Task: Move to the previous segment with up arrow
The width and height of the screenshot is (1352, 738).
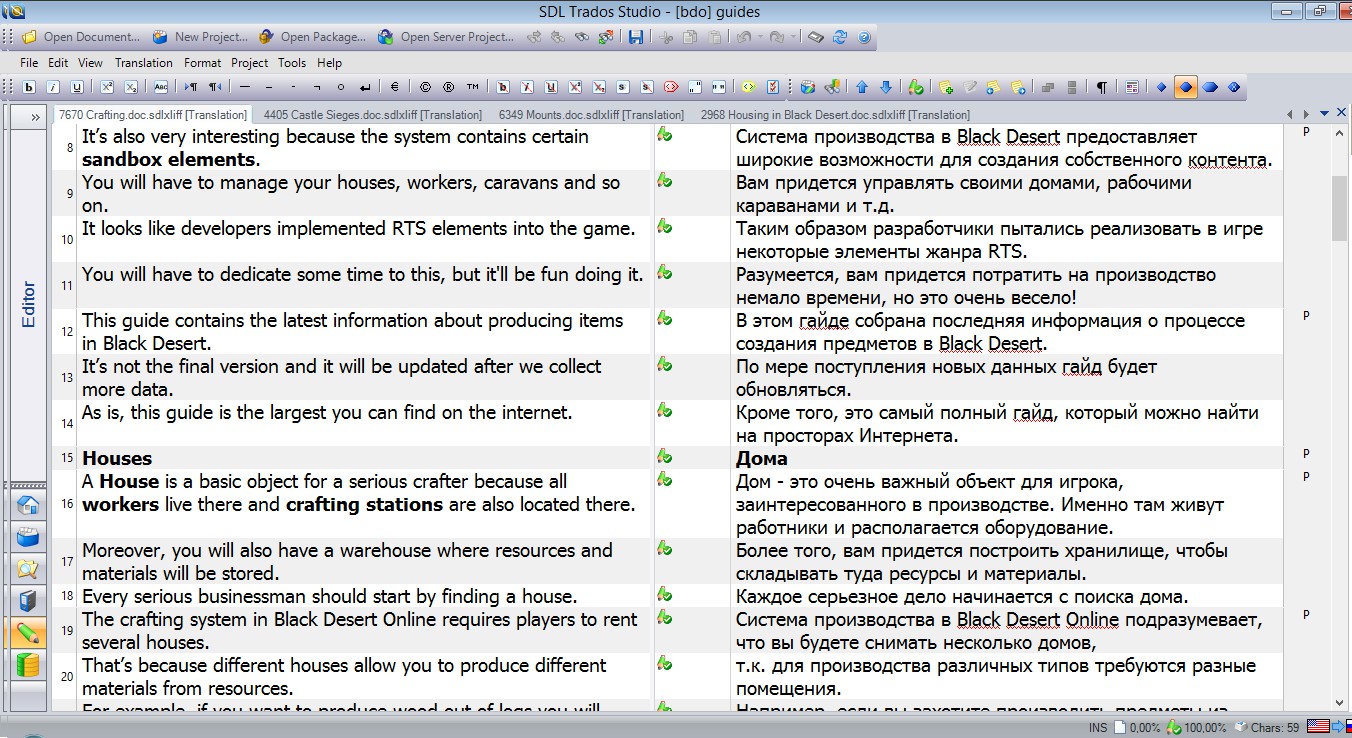Action: tap(862, 87)
